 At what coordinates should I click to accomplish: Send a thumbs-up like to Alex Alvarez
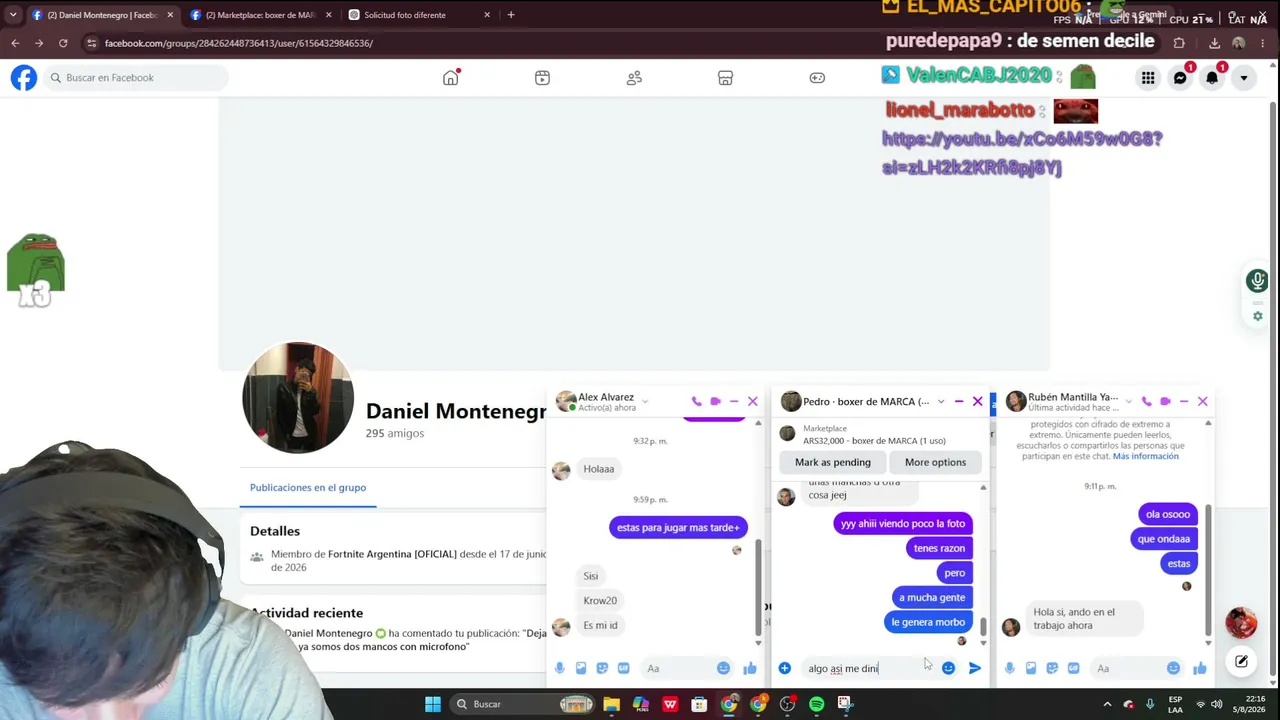[750, 668]
